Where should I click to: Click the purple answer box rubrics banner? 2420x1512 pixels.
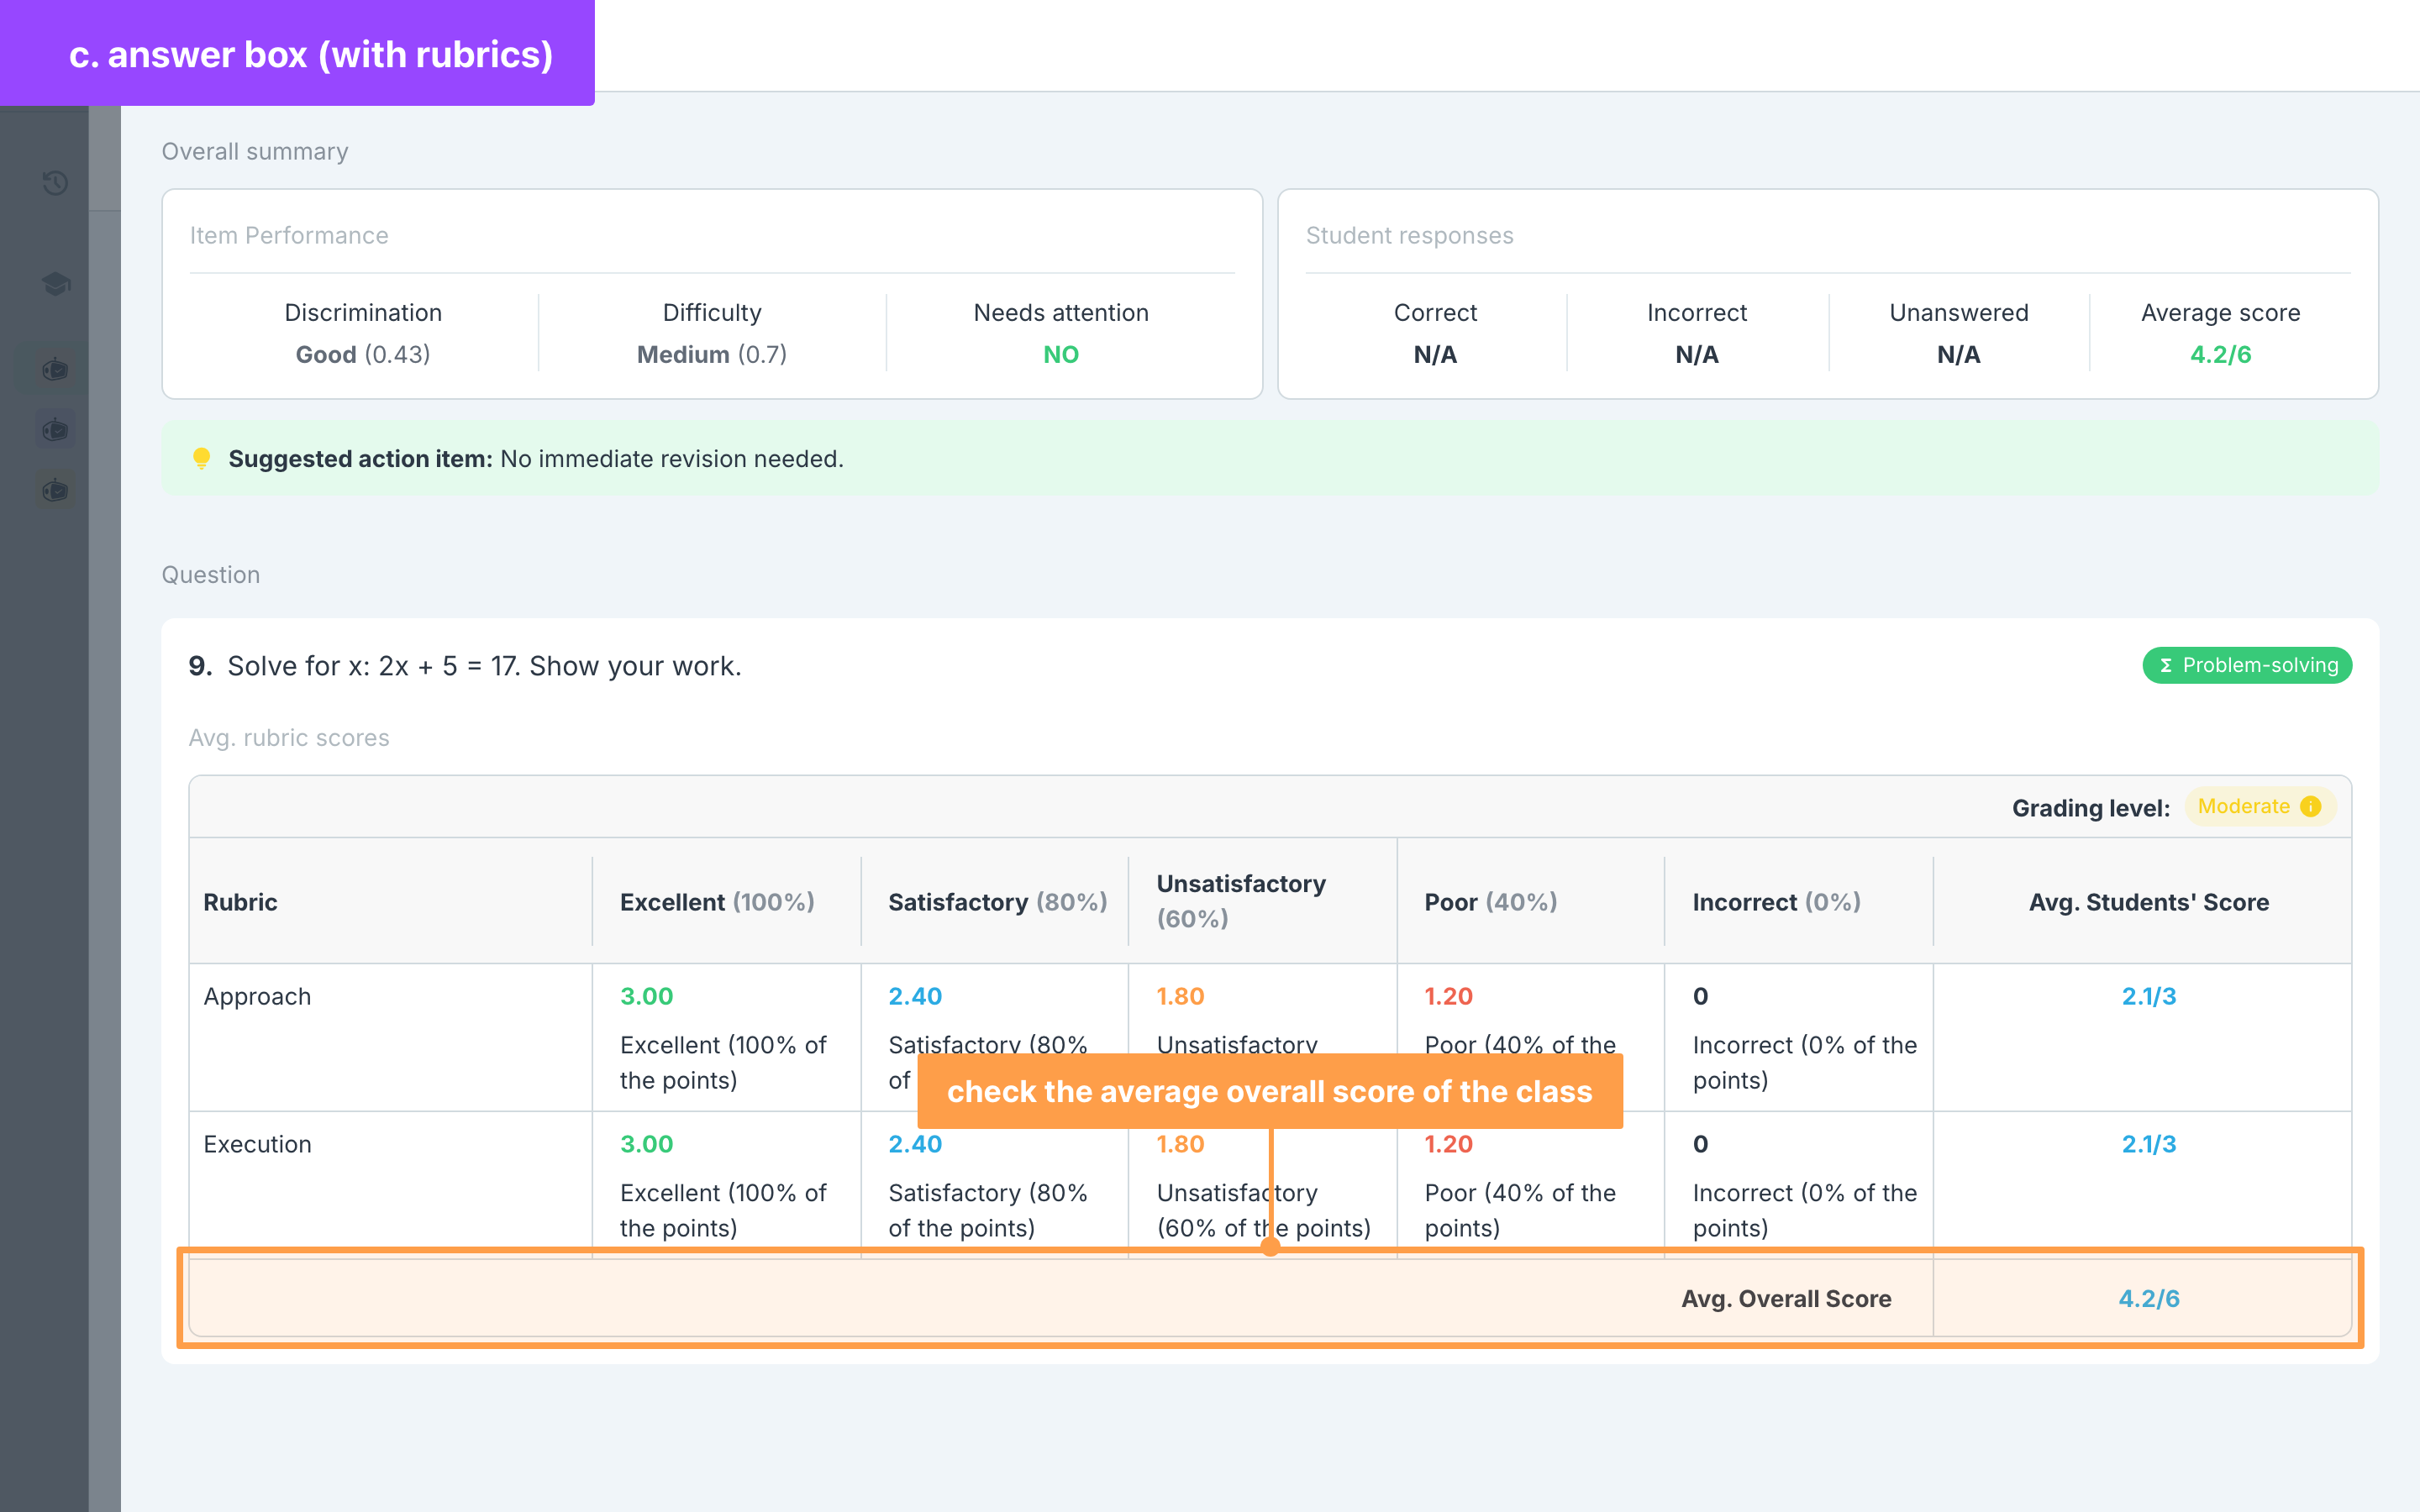click(297, 53)
